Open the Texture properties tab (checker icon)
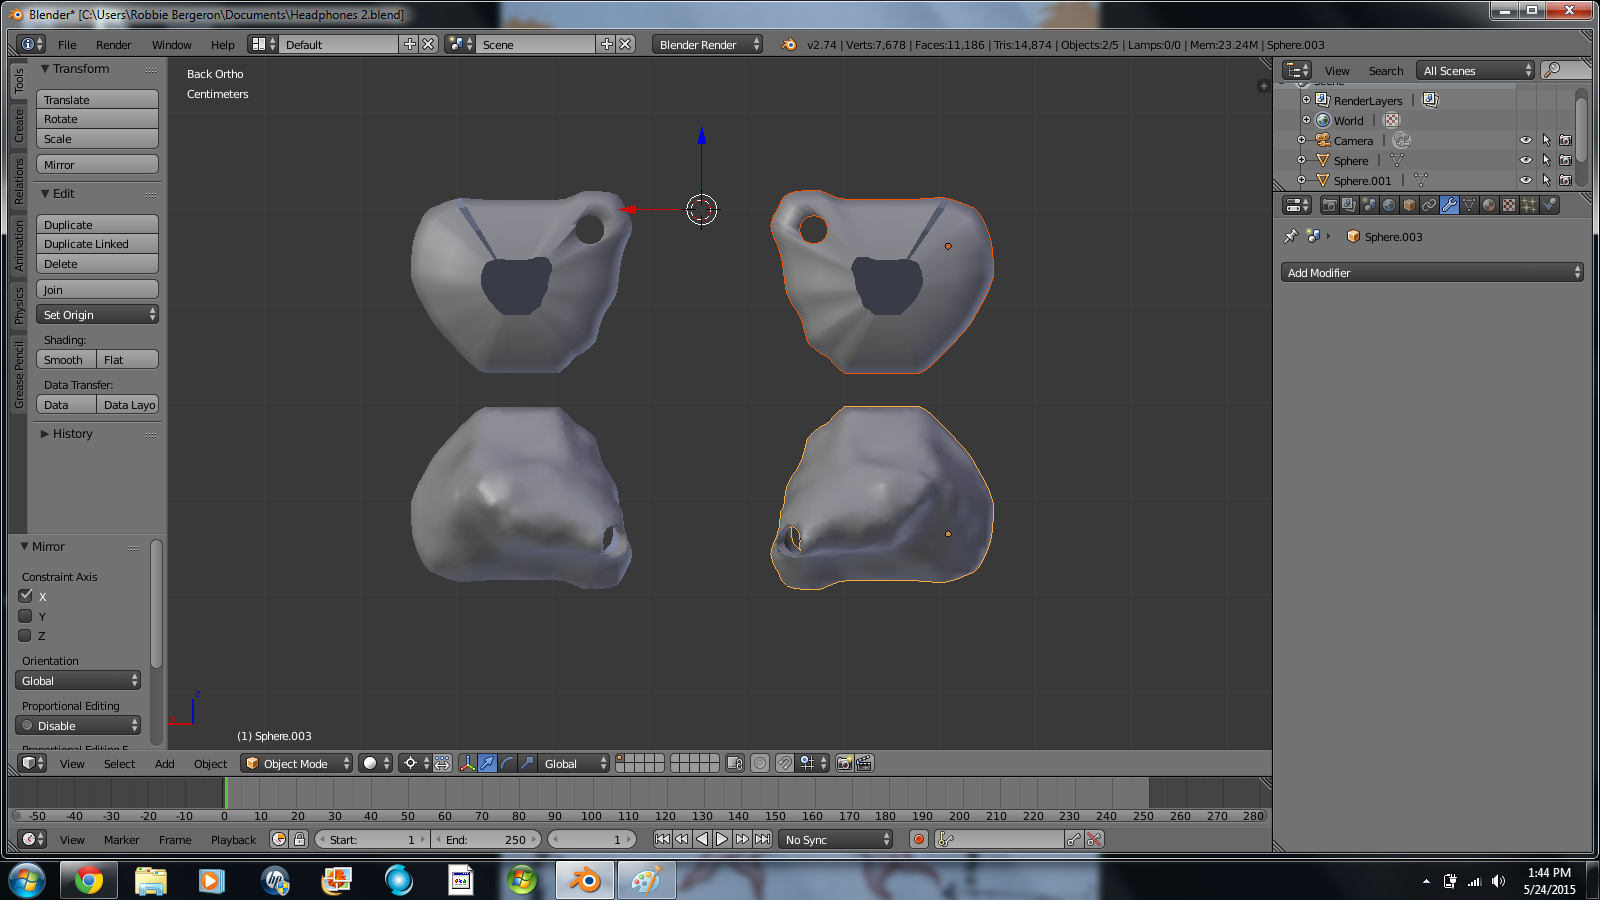 [x=1509, y=205]
